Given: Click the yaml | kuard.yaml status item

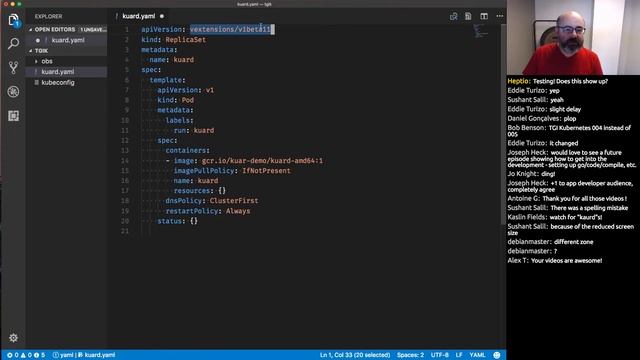Looking at the screenshot, I should 84,355.
